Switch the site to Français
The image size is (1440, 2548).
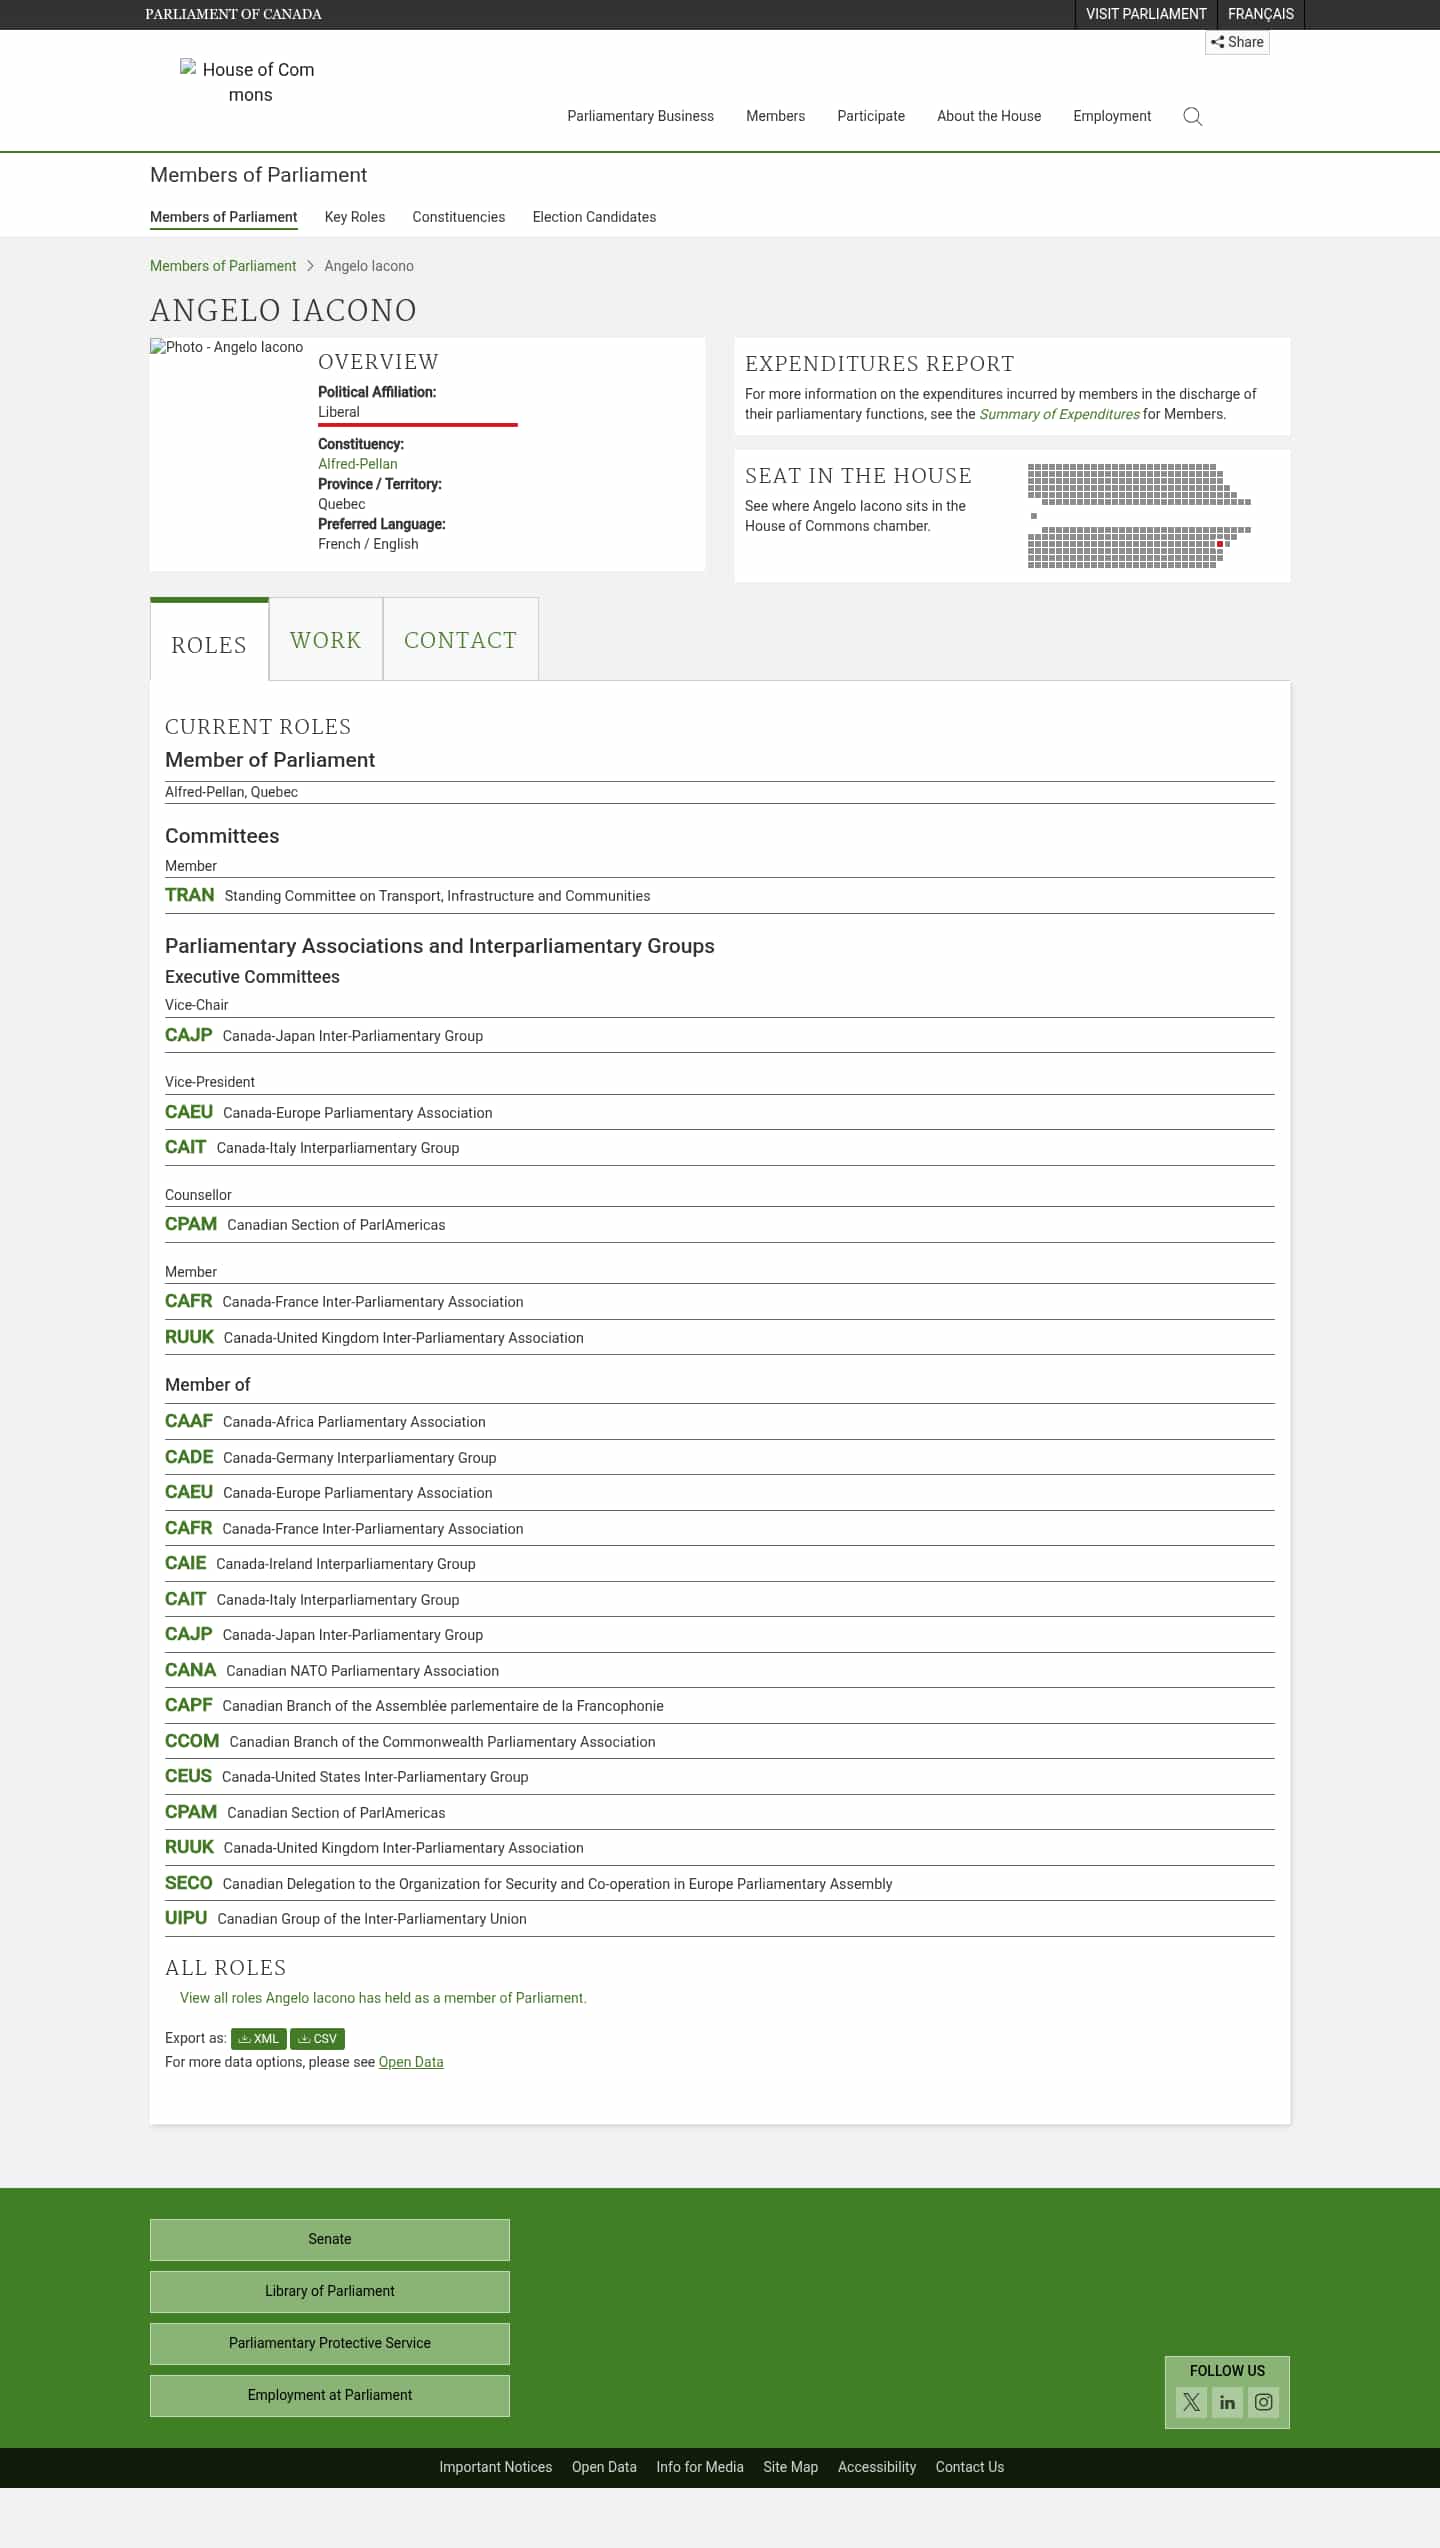click(1261, 14)
